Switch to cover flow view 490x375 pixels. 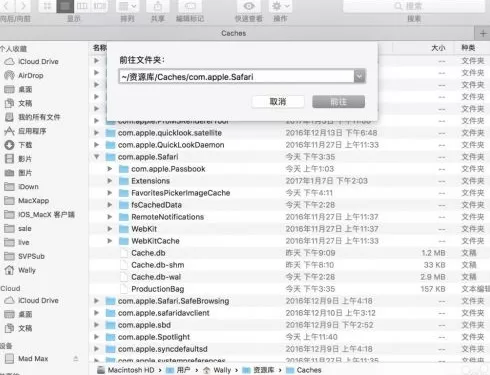coord(99,6)
